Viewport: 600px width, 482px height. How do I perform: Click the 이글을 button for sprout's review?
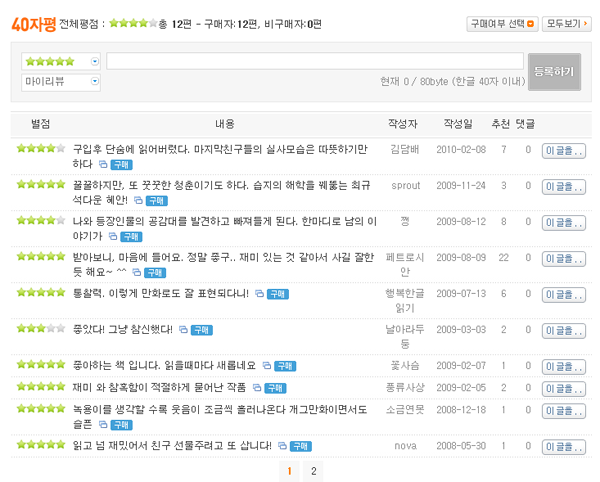564,187
